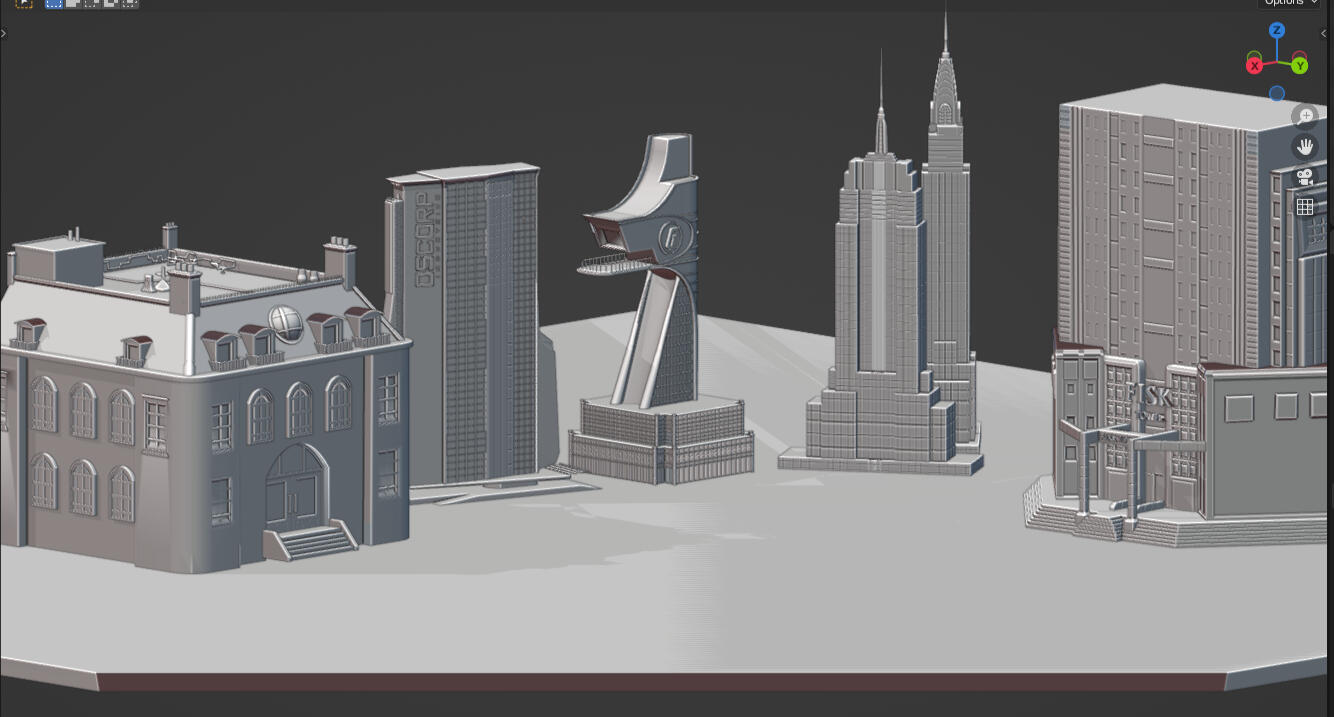Choose the blue new-selection mode button
Screen dimensions: 1334x717
click(54, 3)
